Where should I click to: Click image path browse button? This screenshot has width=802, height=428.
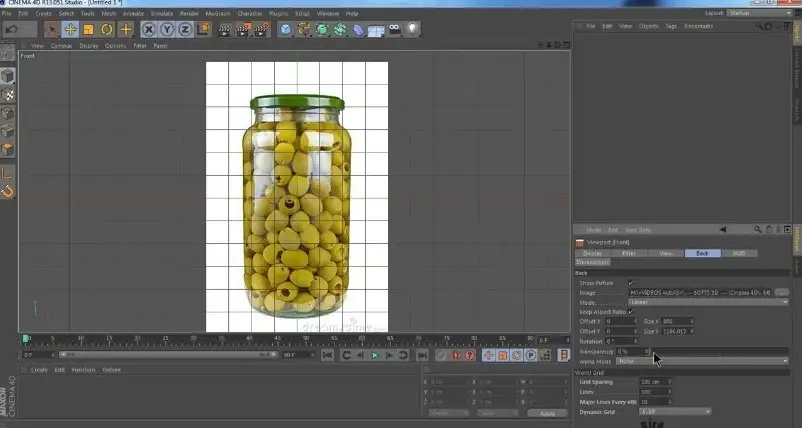pyautogui.click(x=782, y=292)
